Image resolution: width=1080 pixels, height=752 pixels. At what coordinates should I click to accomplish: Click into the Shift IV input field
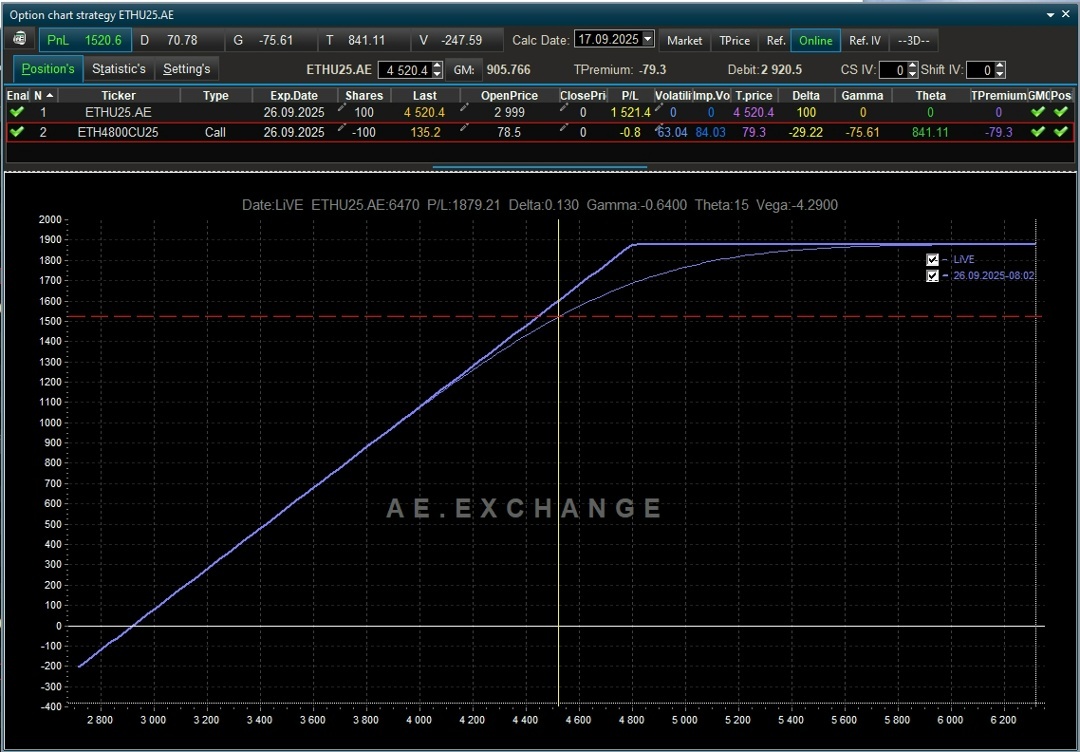coord(981,70)
